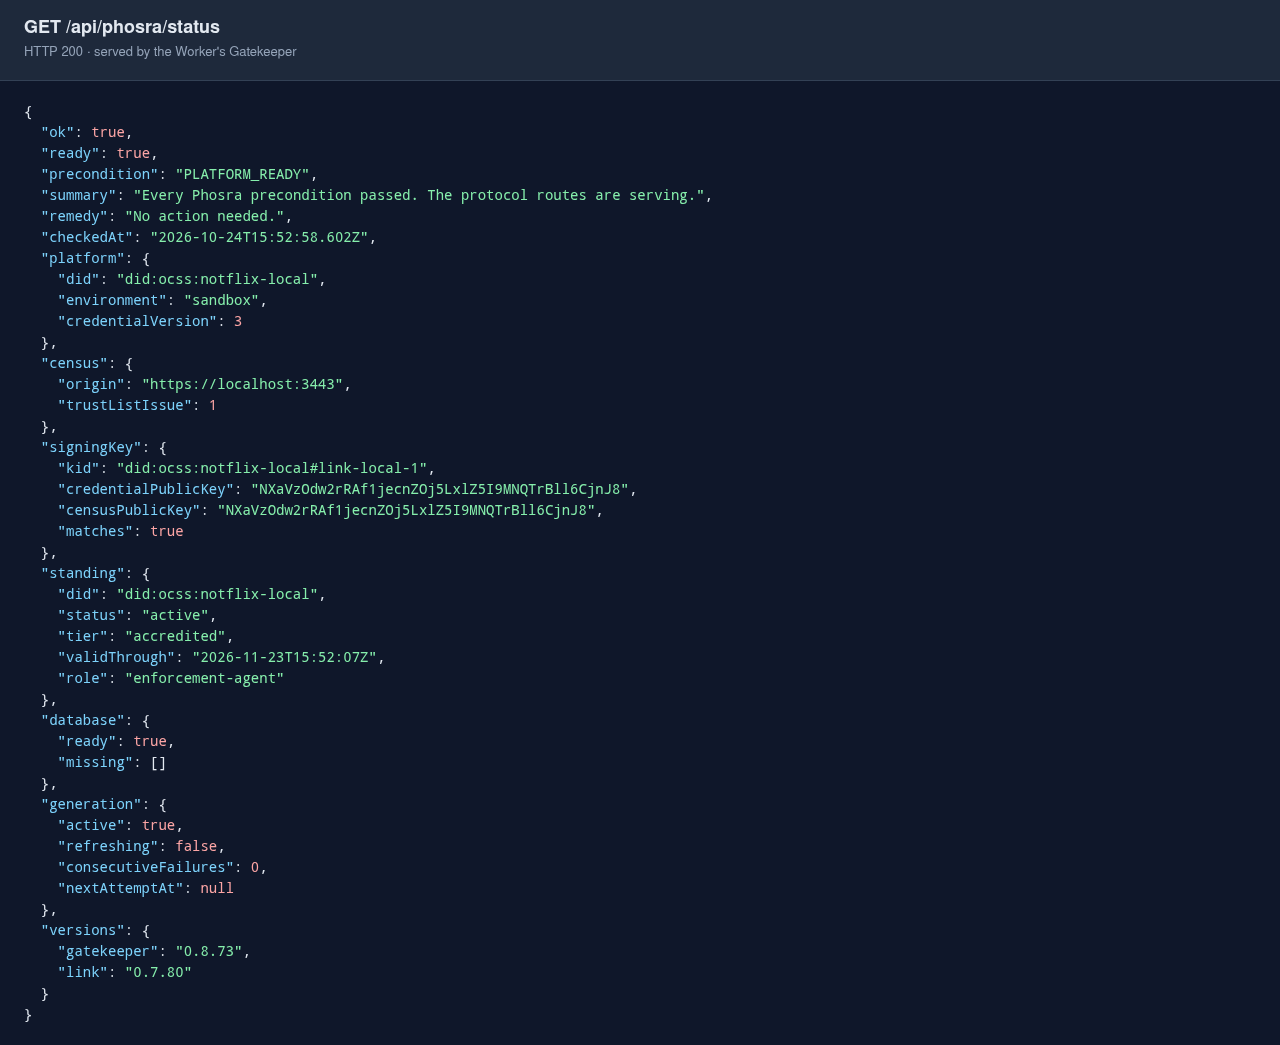Click the checkedAt timestamp value
This screenshot has width=1280, height=1045.
tap(260, 237)
